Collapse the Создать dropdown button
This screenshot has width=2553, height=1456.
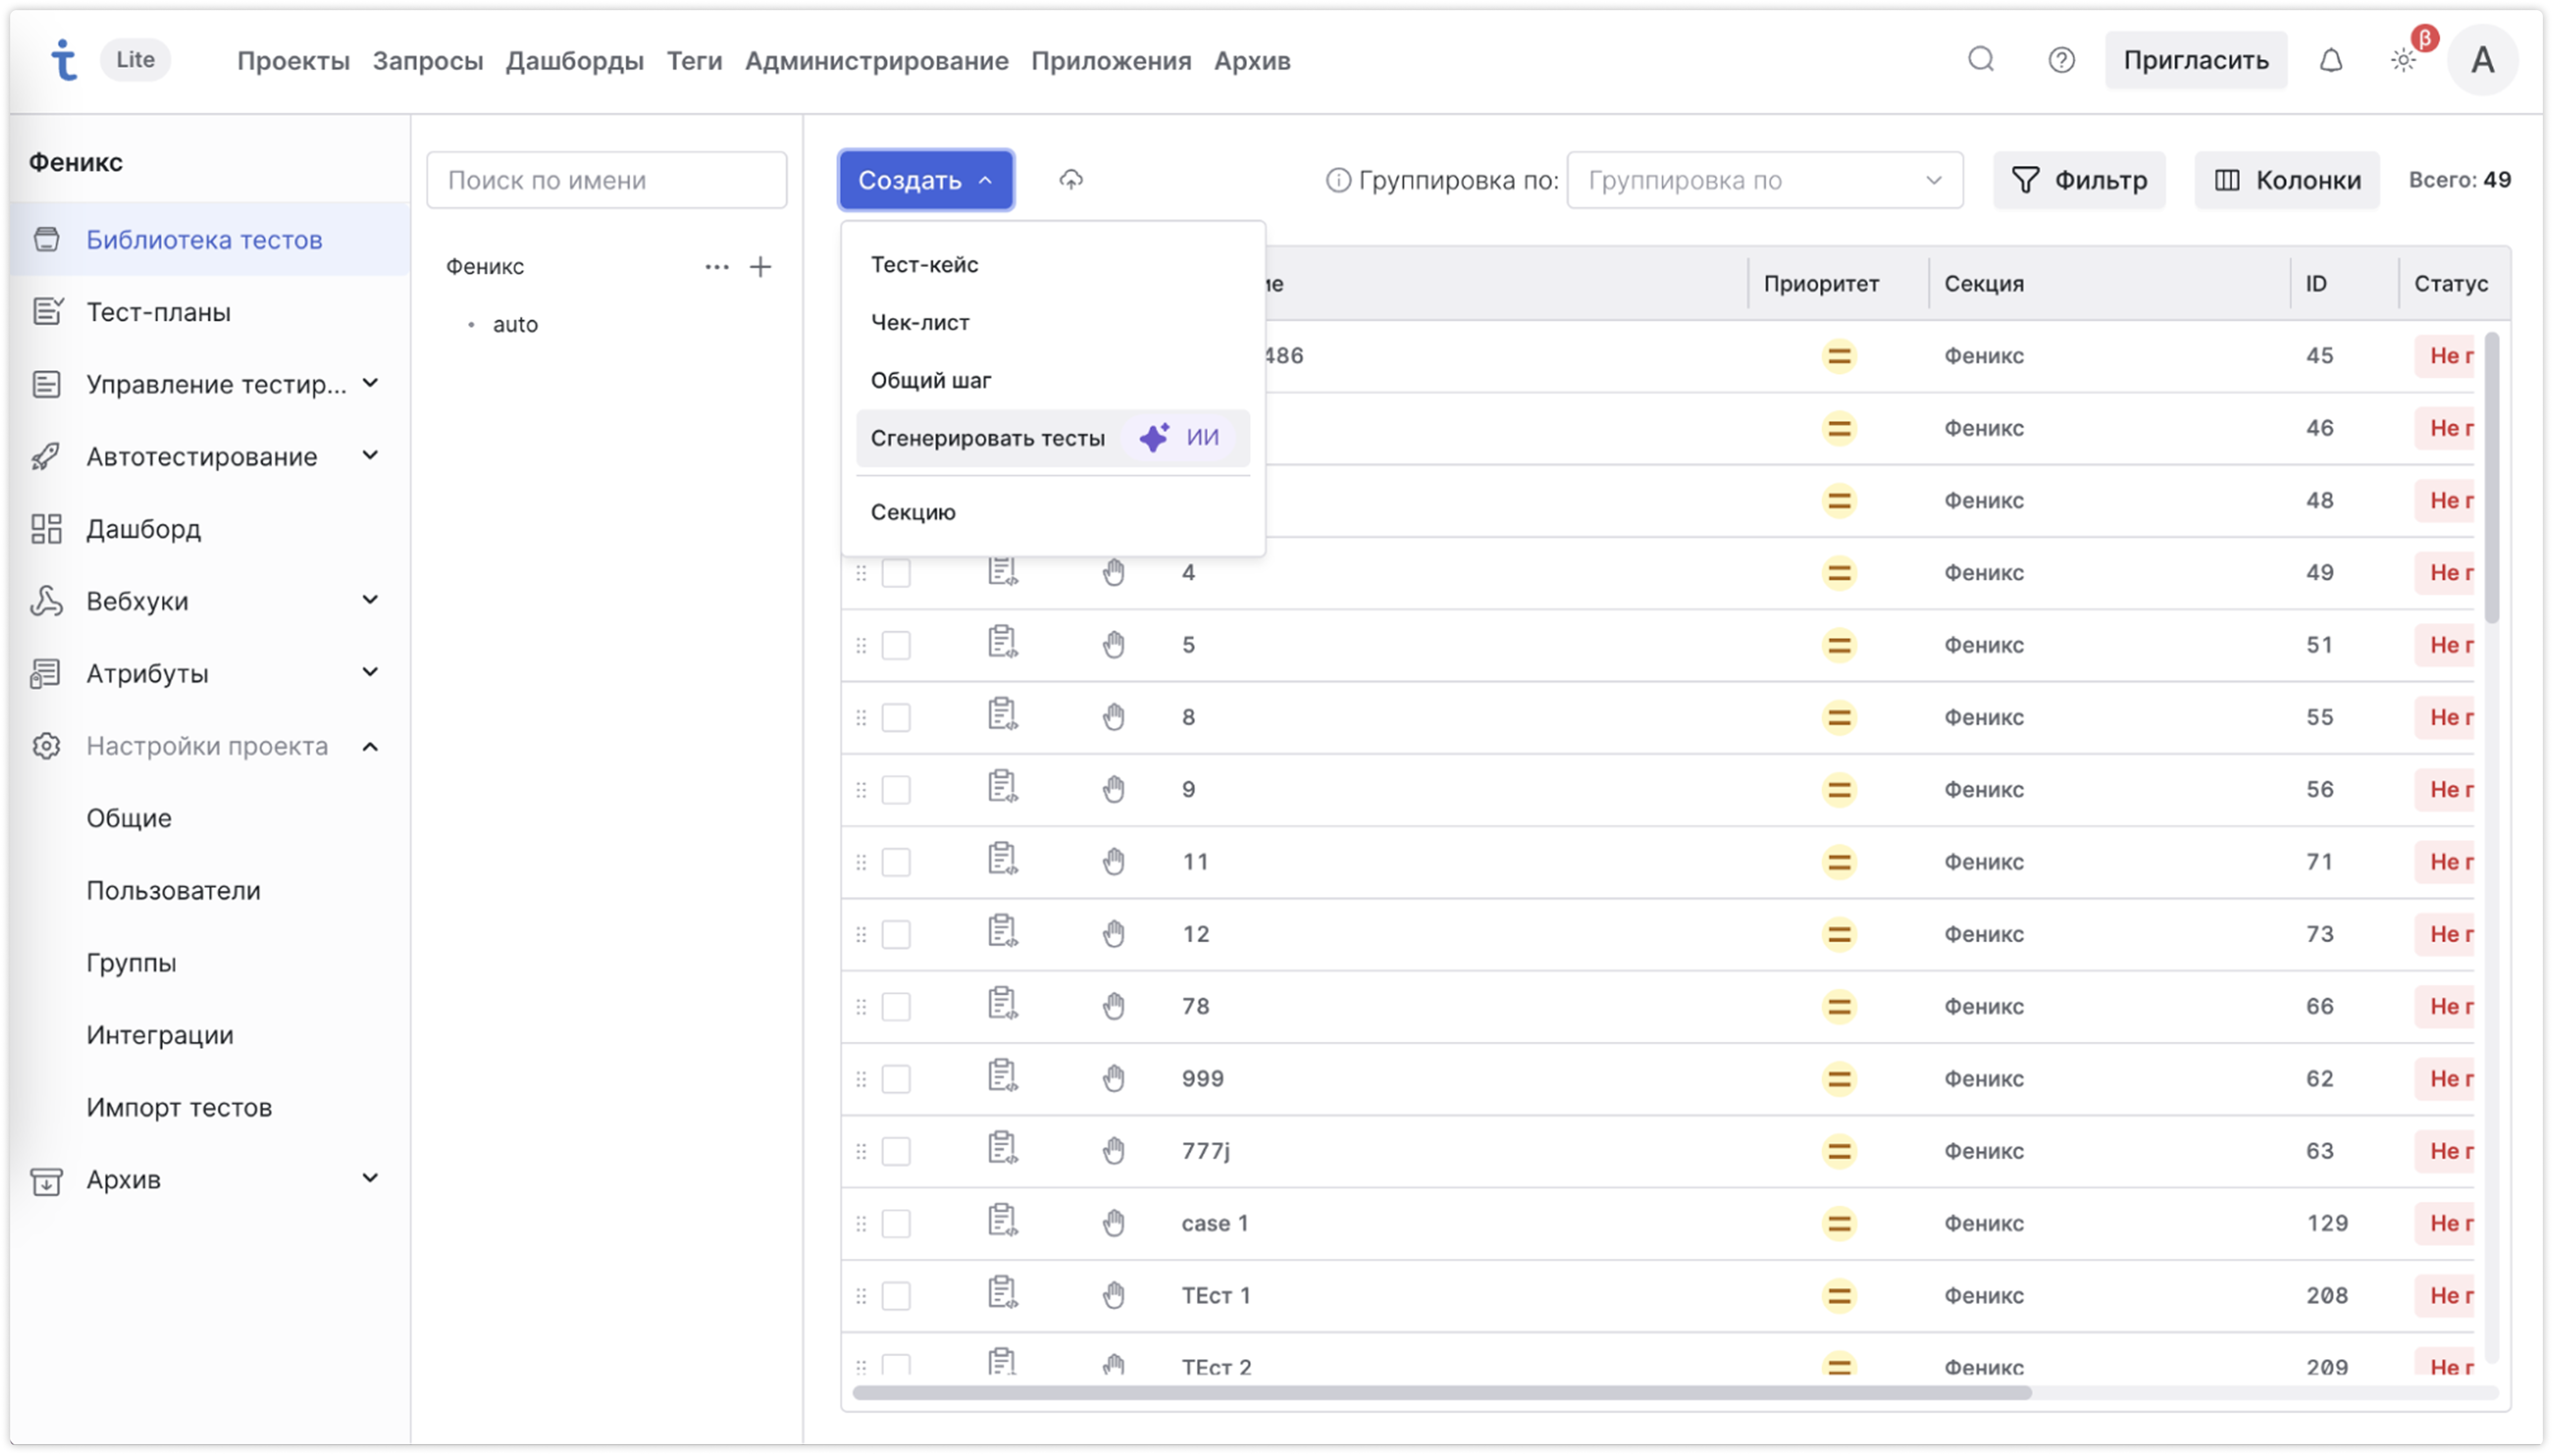pyautogui.click(x=925, y=180)
